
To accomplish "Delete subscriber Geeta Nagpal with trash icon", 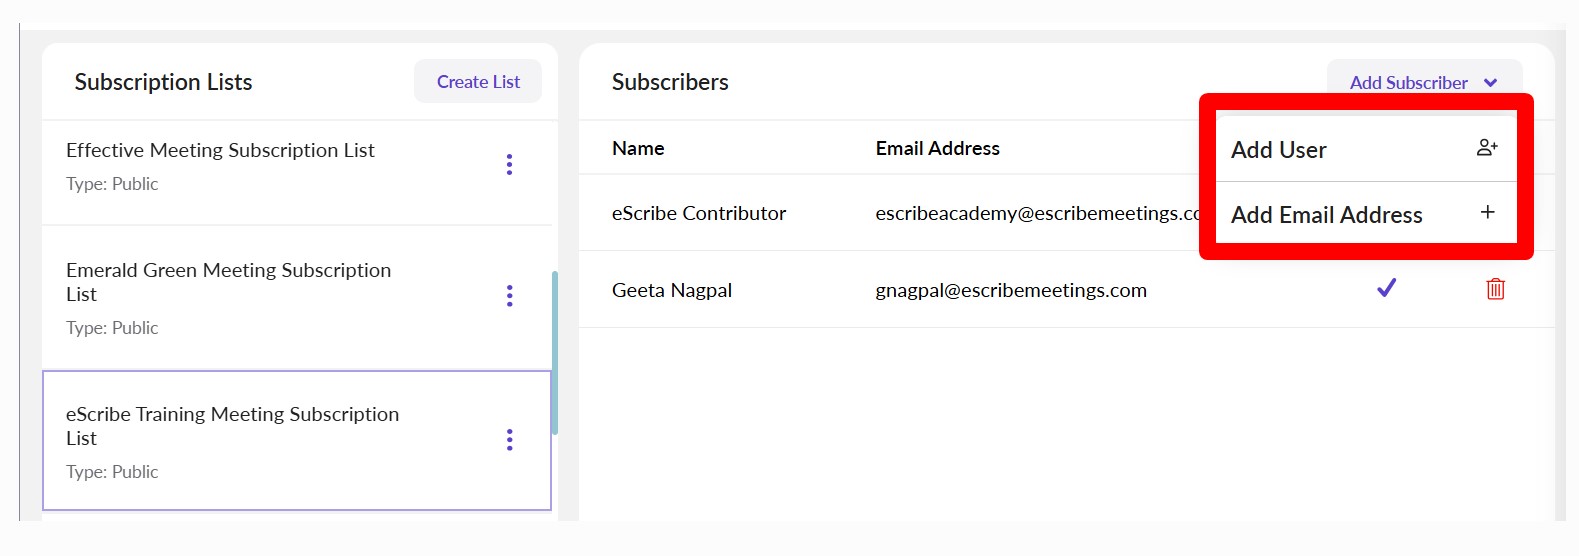I will 1495,289.
